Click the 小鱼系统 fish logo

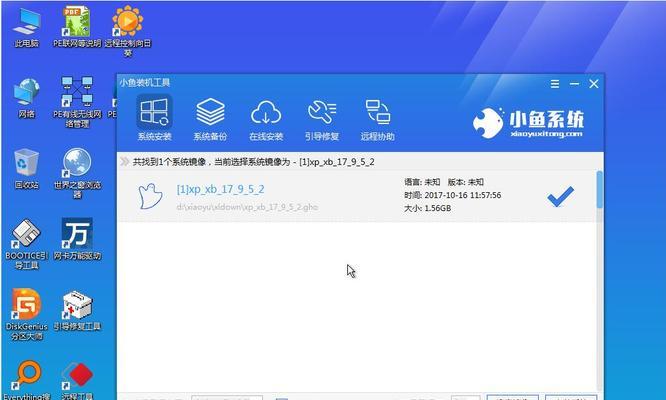tap(528, 122)
